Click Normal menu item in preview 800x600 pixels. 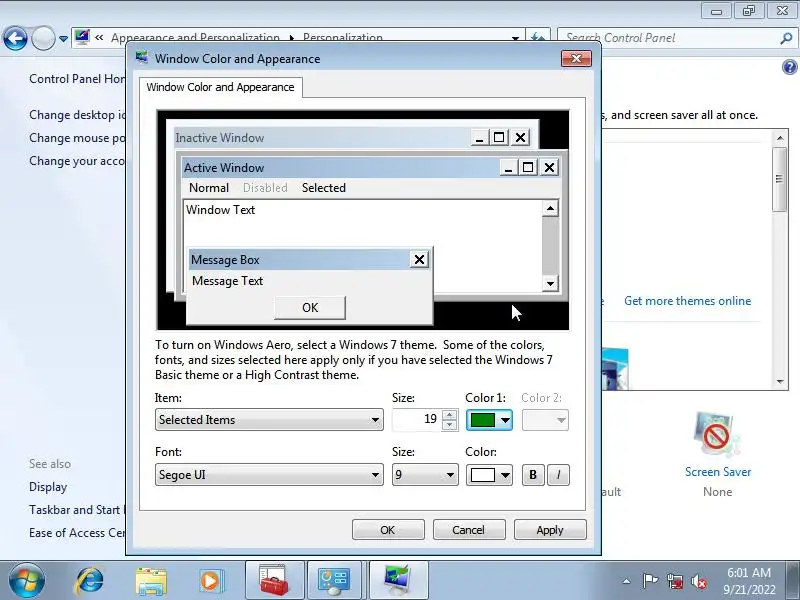[209, 188]
